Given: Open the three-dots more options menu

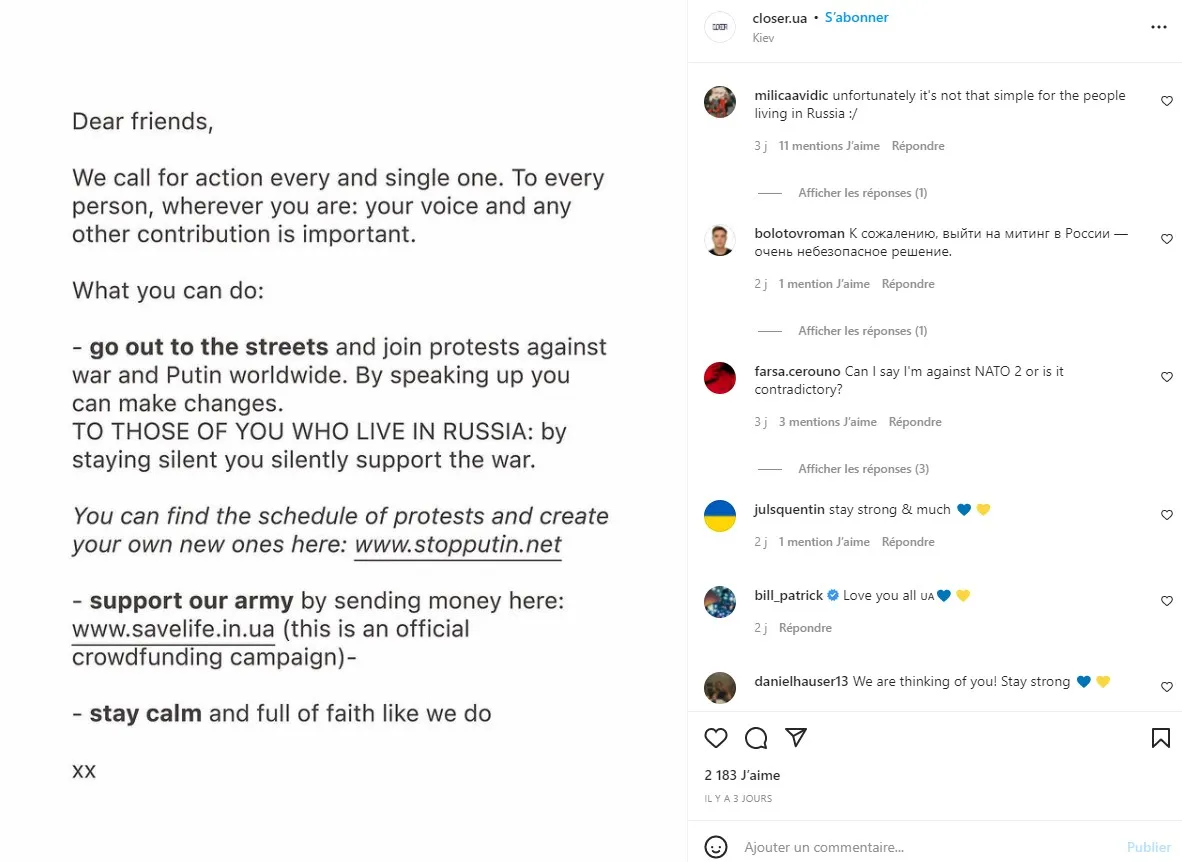Looking at the screenshot, I should tap(1159, 27).
